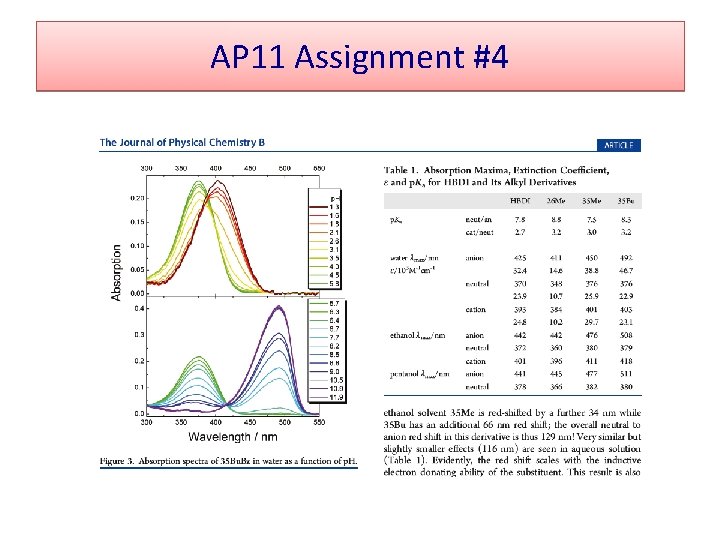Image resolution: width=720 pixels, height=540 pixels.
Task: Click the "water λmax/nm" row label
Action: click(414, 258)
